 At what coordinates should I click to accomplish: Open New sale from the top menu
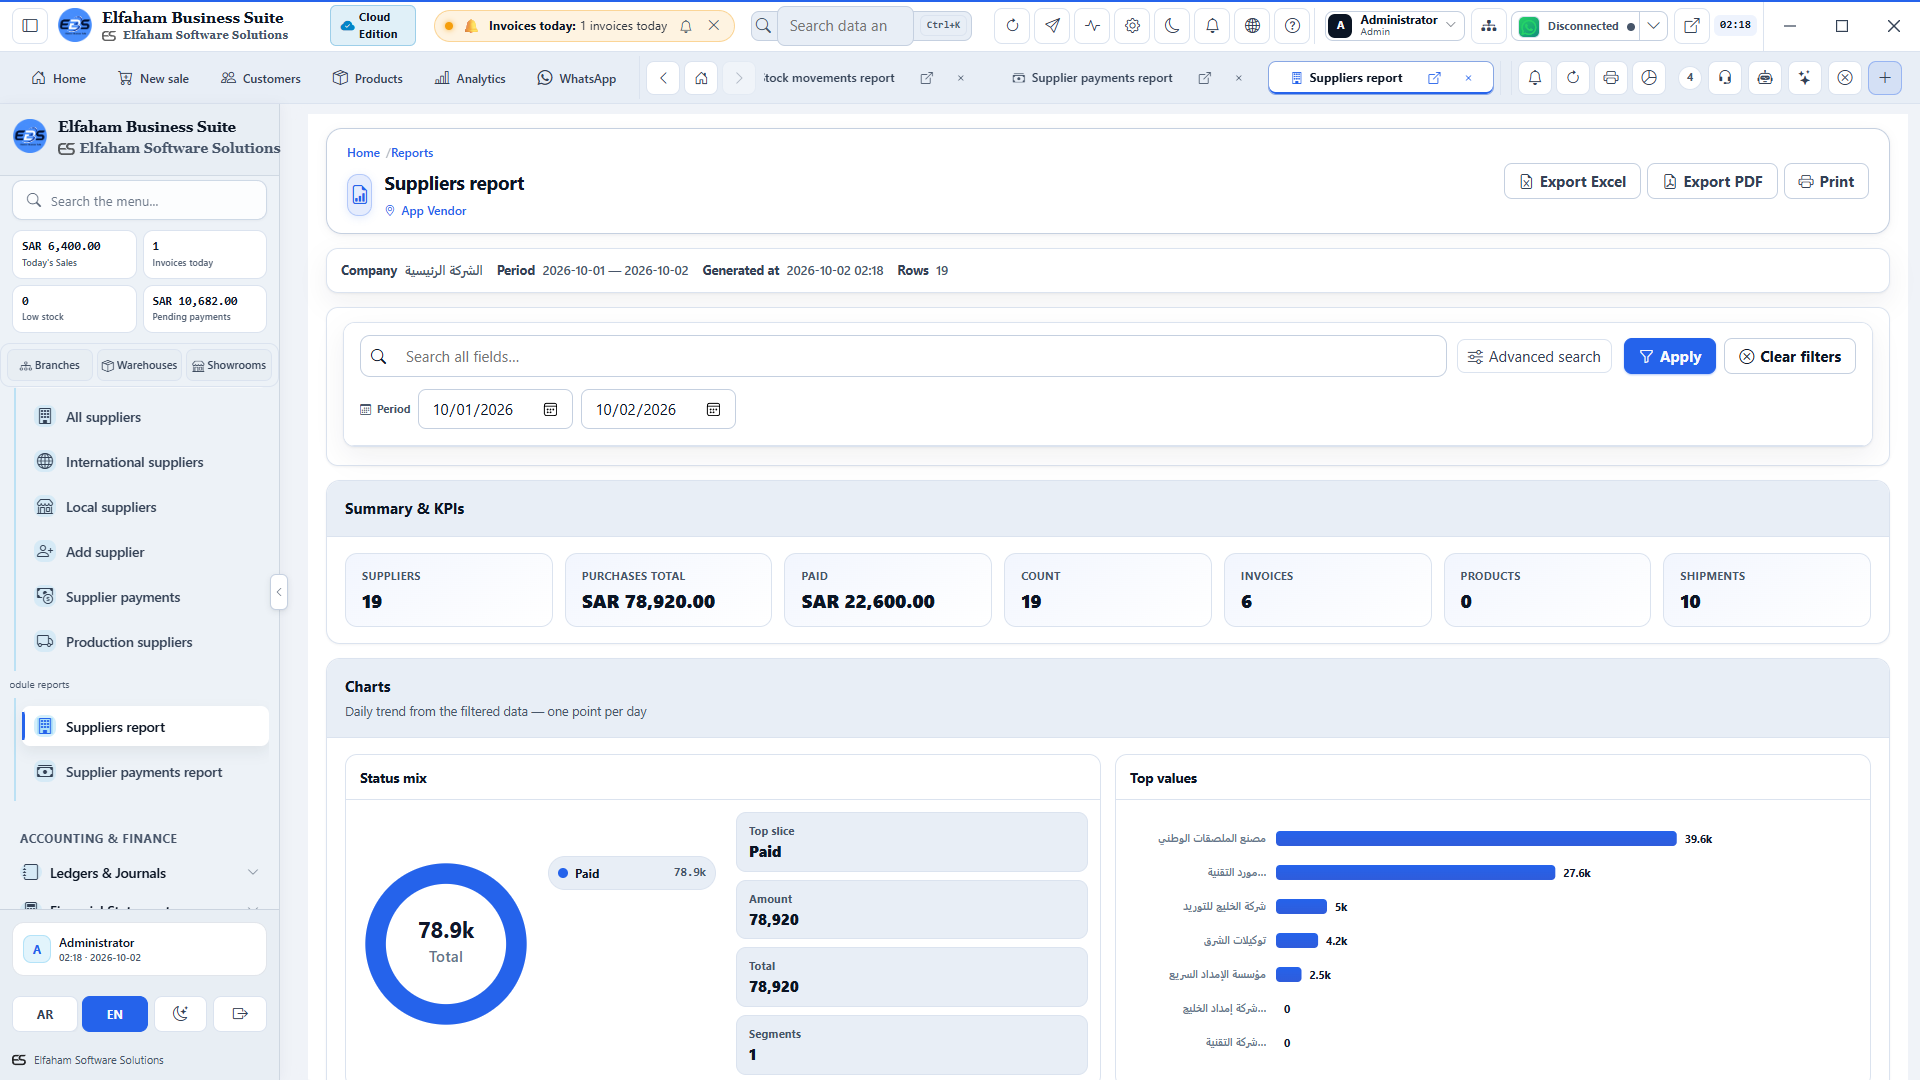pyautogui.click(x=153, y=78)
